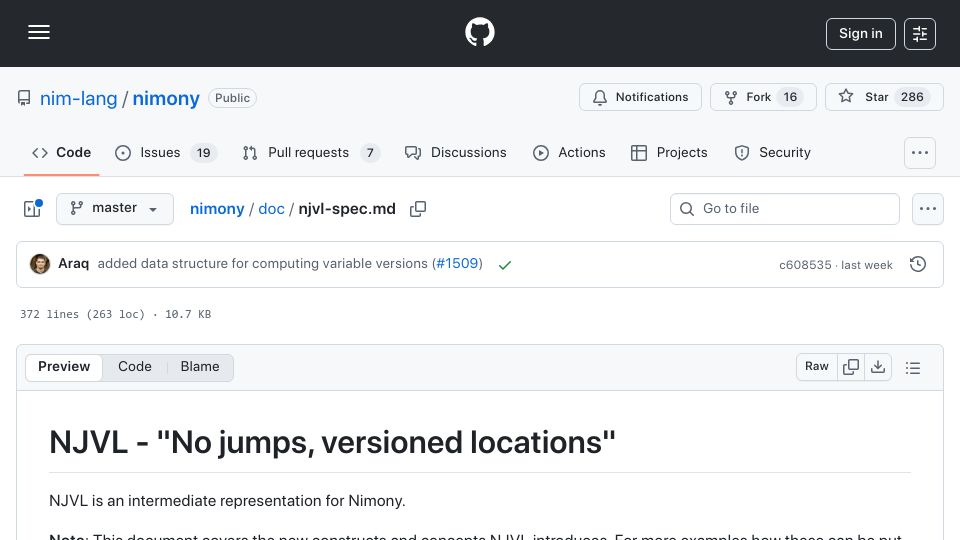The image size is (960, 540).
Task: Open the Actions tab
Action: pos(569,152)
